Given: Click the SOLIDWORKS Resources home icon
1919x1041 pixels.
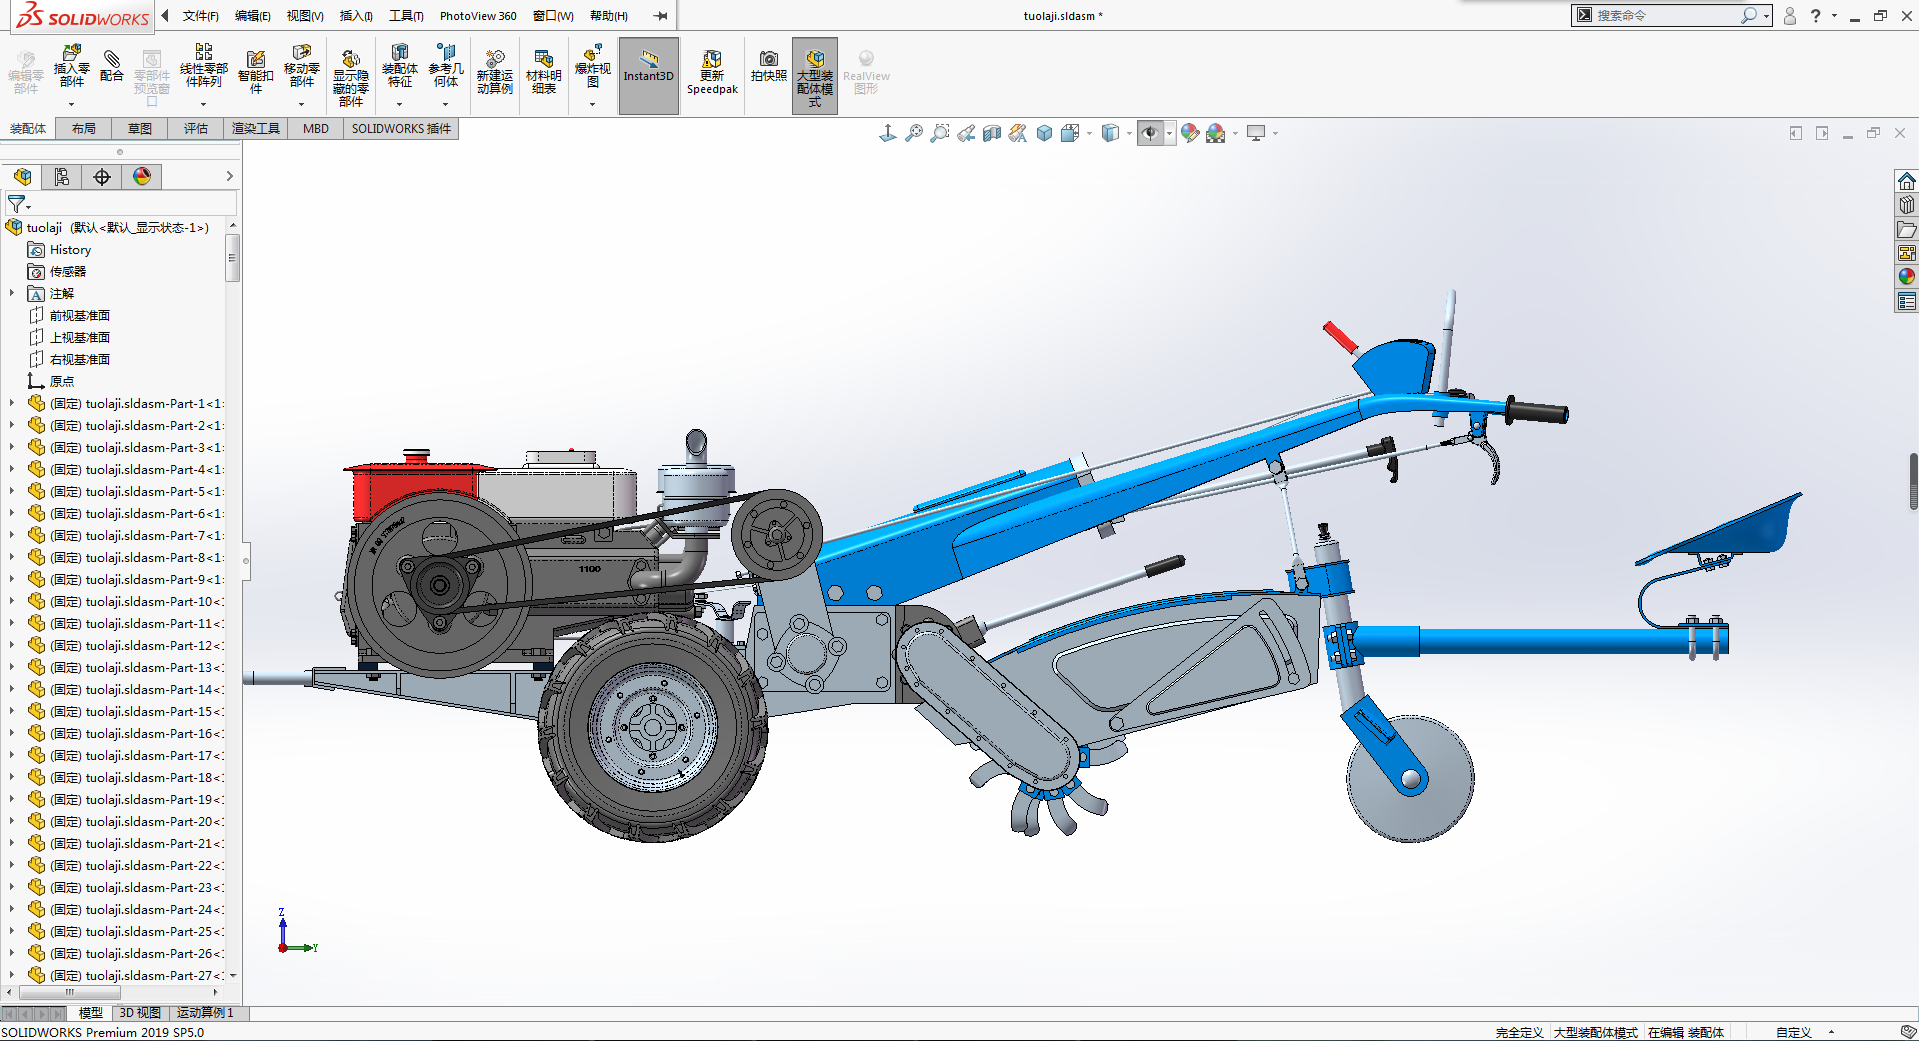Looking at the screenshot, I should coord(1906,181).
